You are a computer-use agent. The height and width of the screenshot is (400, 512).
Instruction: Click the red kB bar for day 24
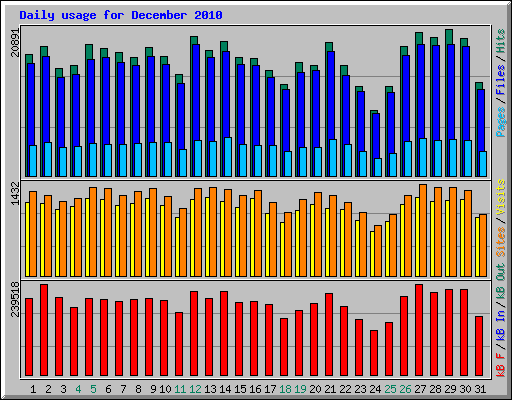(374, 353)
